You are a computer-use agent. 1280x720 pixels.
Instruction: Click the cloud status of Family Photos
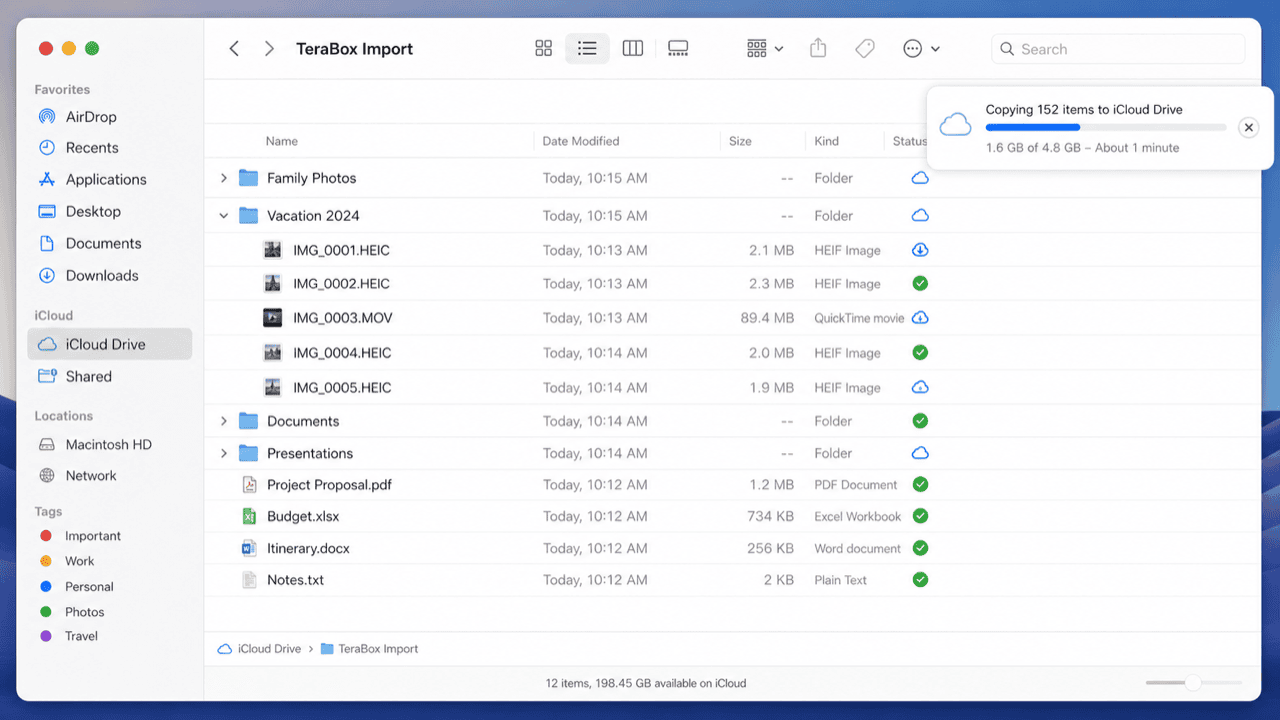pos(920,178)
